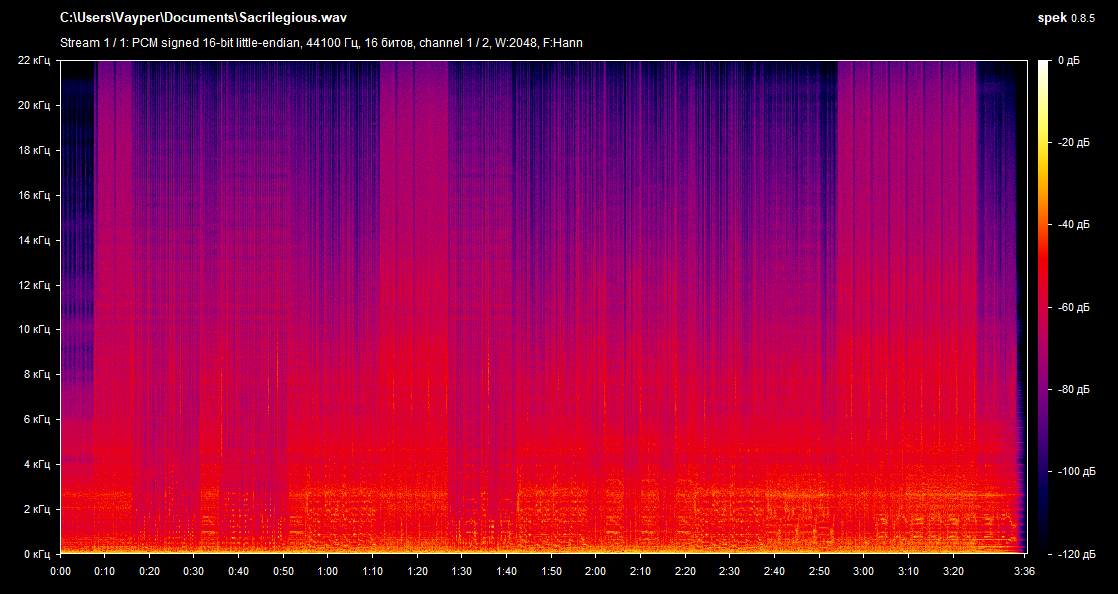Click the 22 кГц frequency label
Viewport: 1118px width, 594px height.
click(x=34, y=61)
